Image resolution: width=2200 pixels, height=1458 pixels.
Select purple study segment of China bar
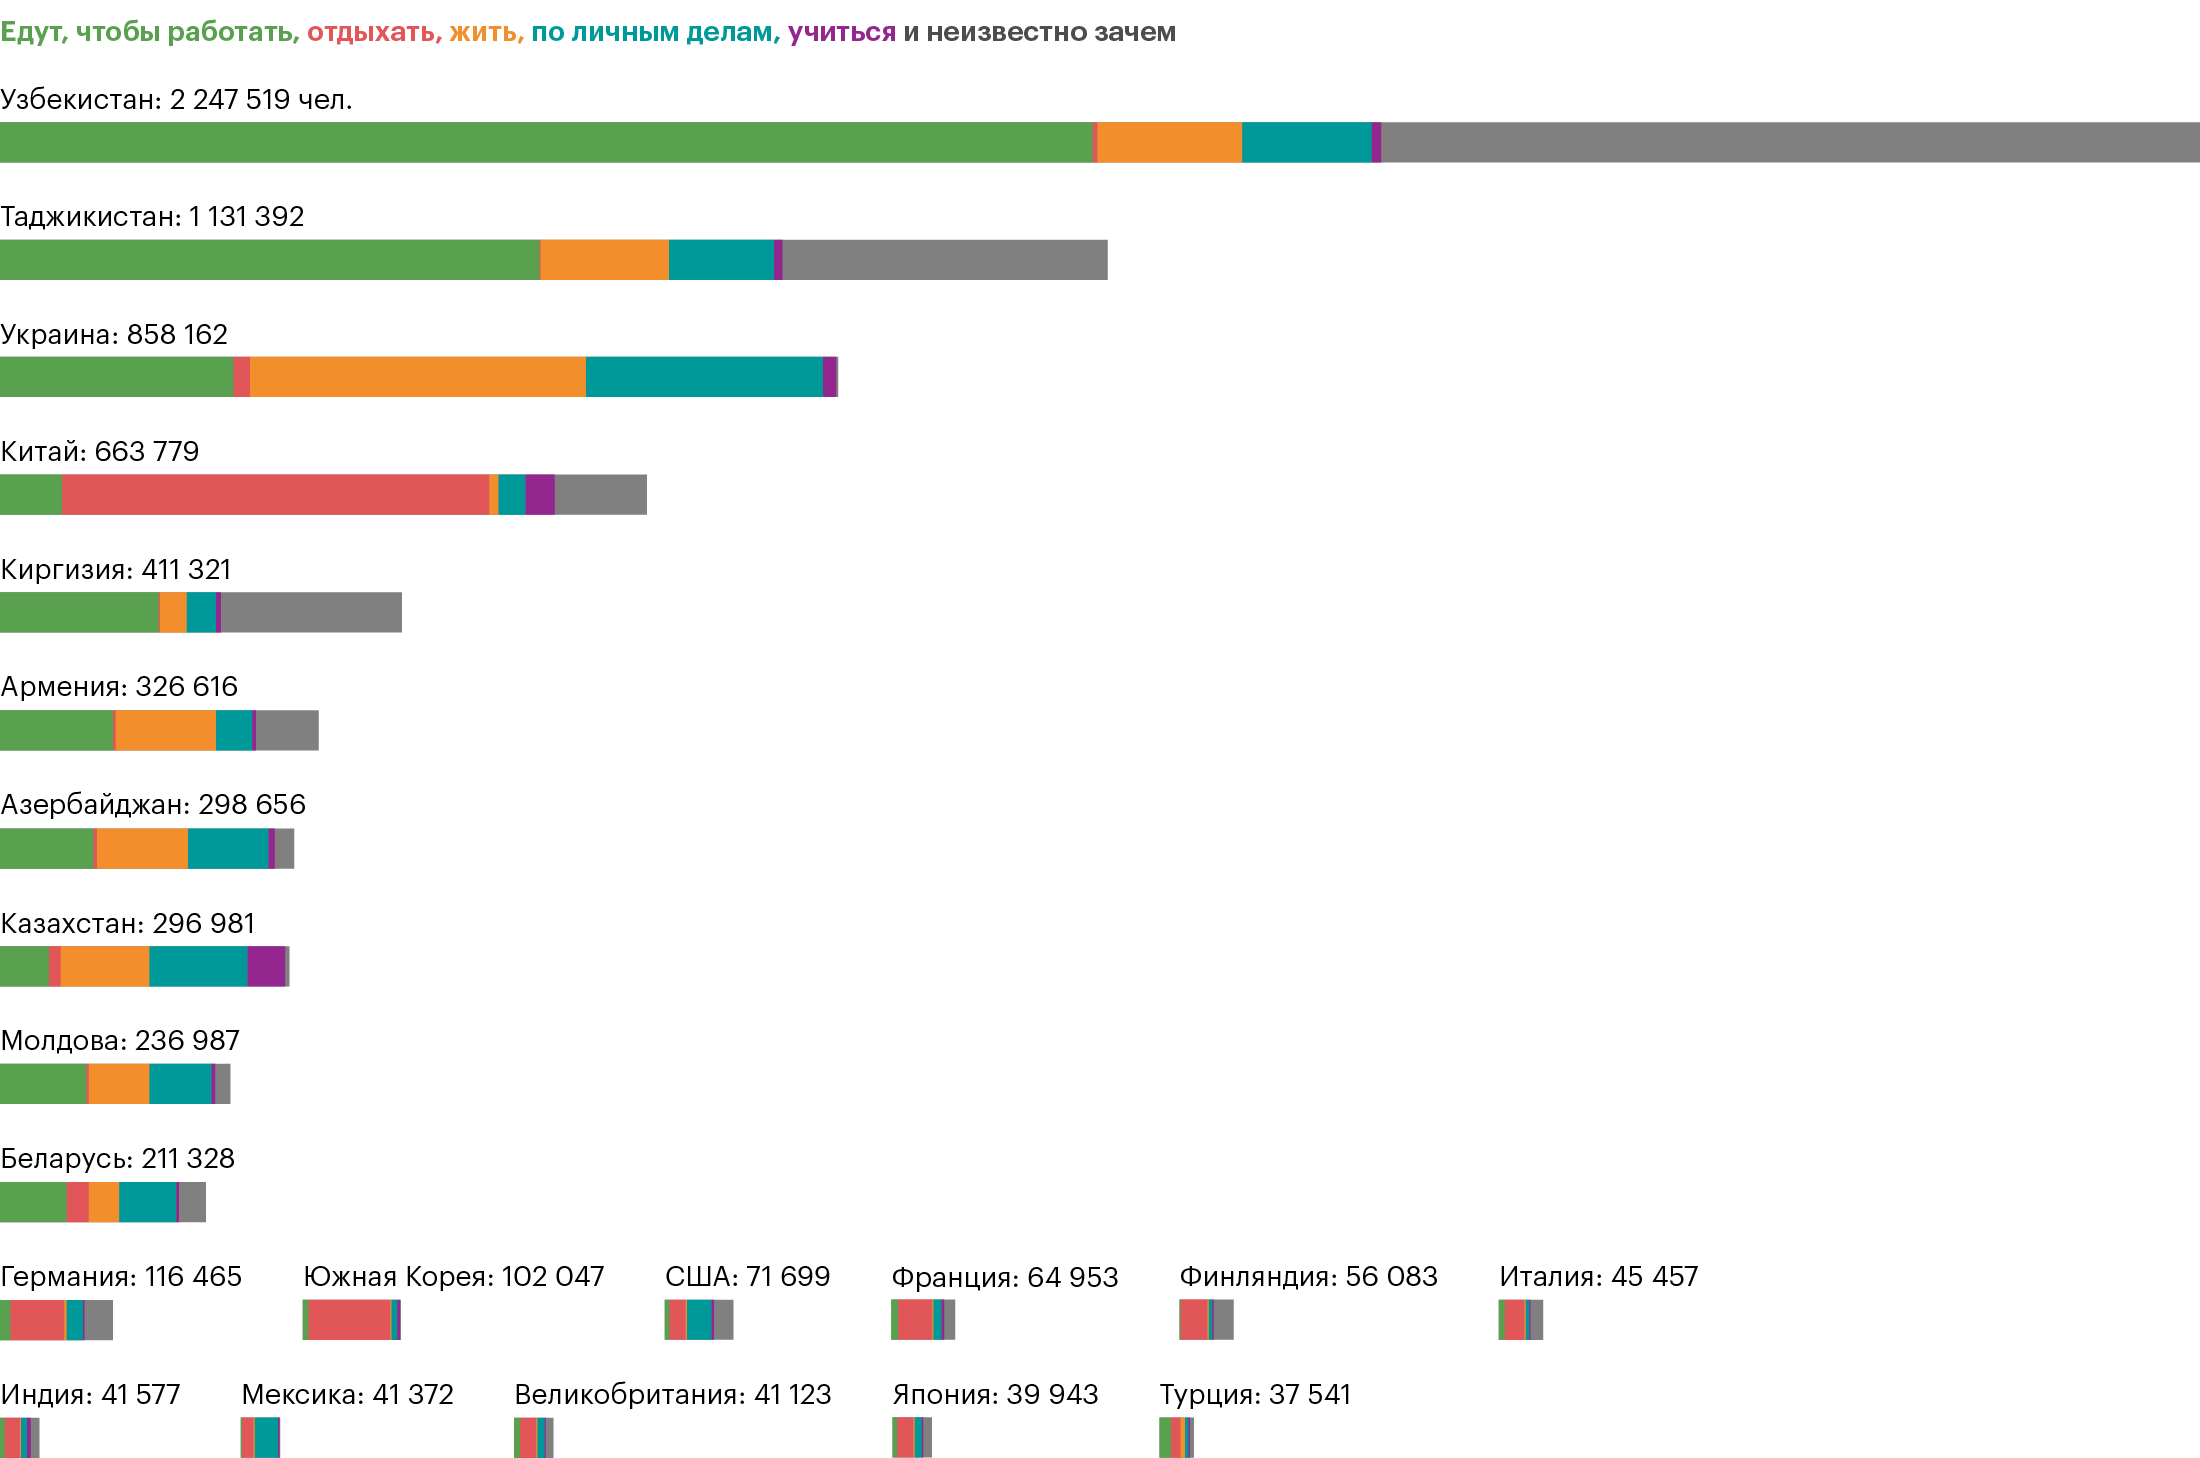coord(540,494)
